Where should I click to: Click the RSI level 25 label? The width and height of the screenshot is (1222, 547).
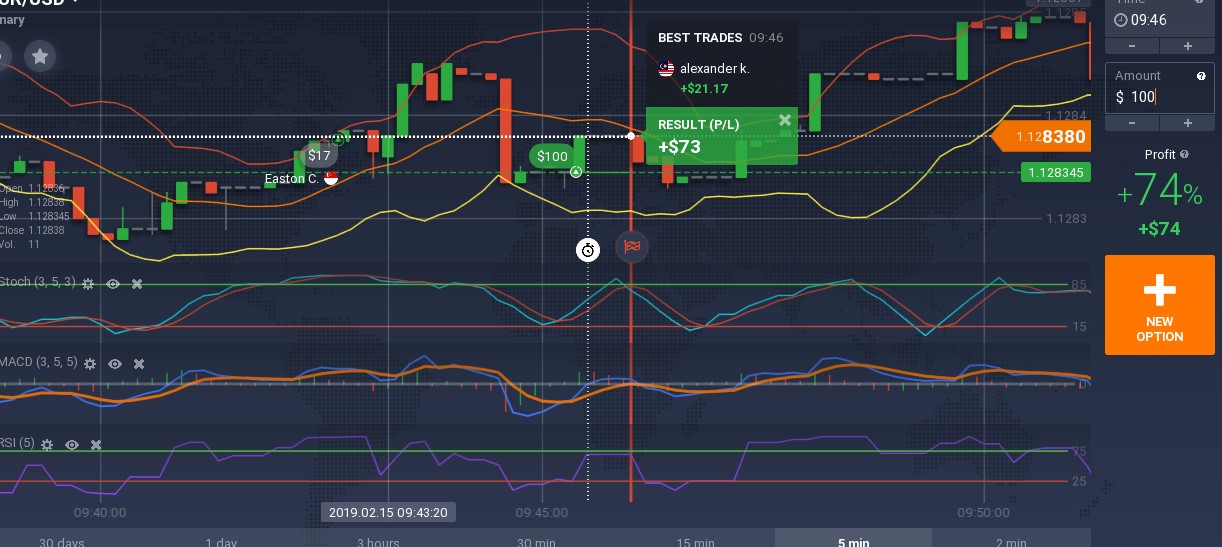click(x=1079, y=482)
